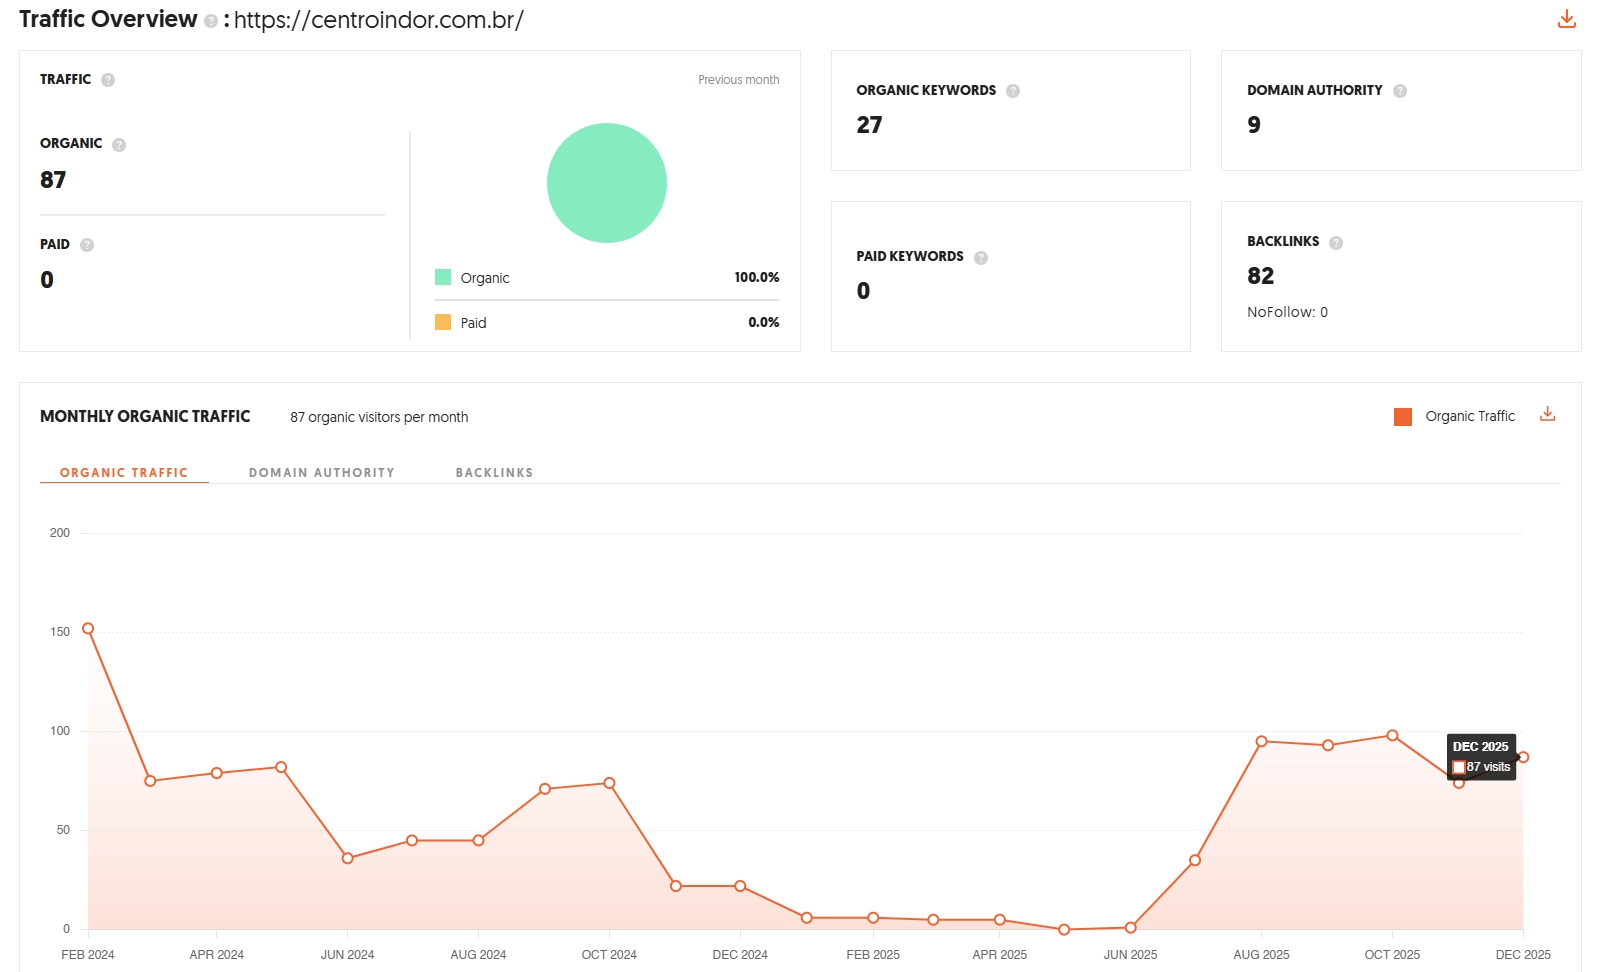Click the help icon next to Traffic label
This screenshot has width=1597, height=972.
[x=108, y=80]
